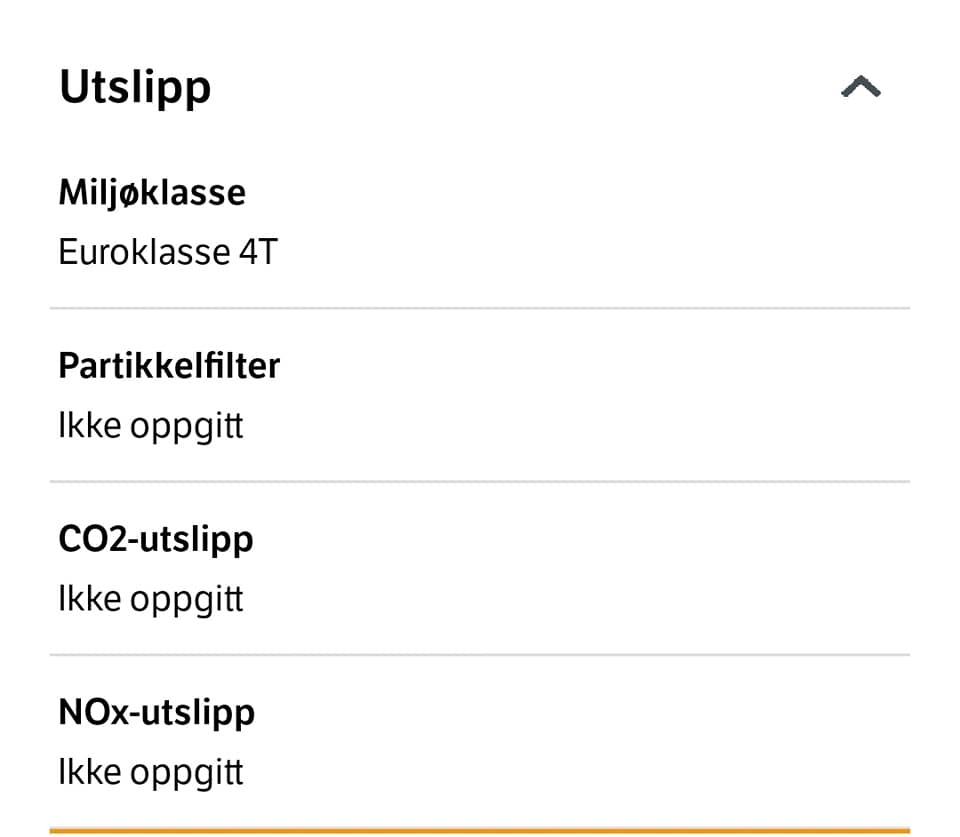The width and height of the screenshot is (960, 837).
Task: Click the 4T text after Euroklasse
Action: coord(258,252)
